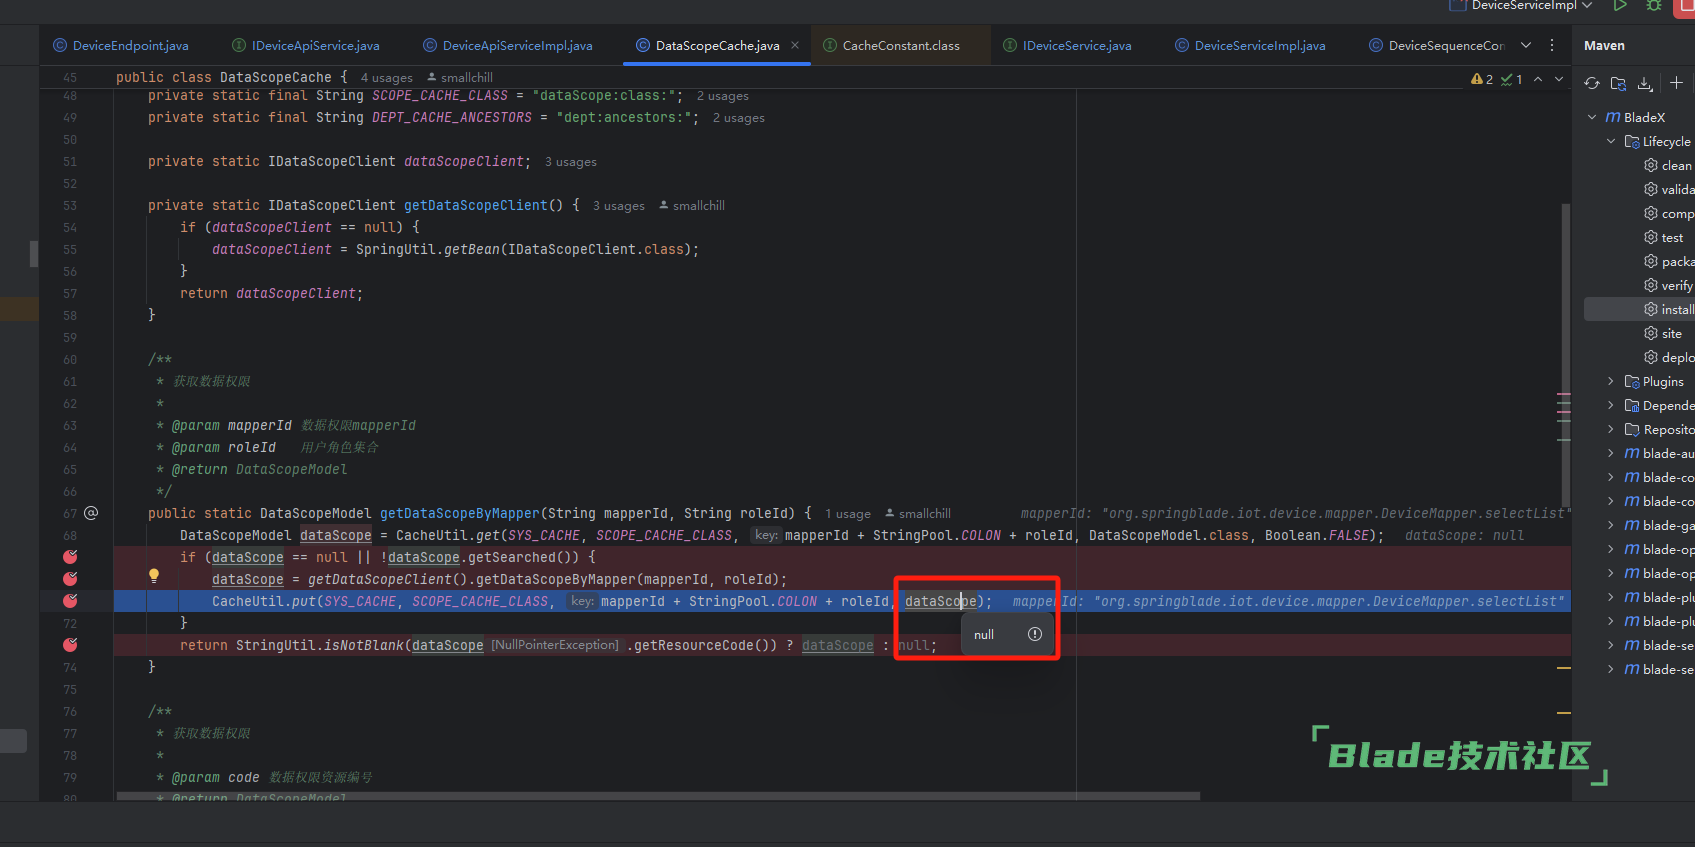1695x847 pixels.
Task: Open tab options kebab menu
Action: [1552, 45]
